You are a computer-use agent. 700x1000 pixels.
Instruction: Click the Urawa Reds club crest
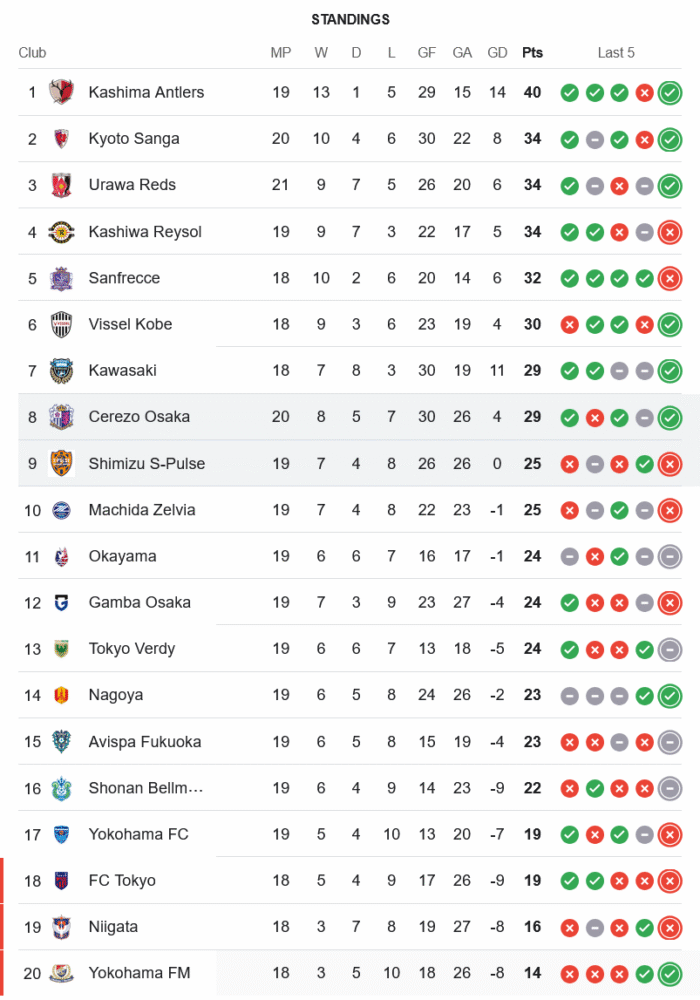(x=62, y=185)
